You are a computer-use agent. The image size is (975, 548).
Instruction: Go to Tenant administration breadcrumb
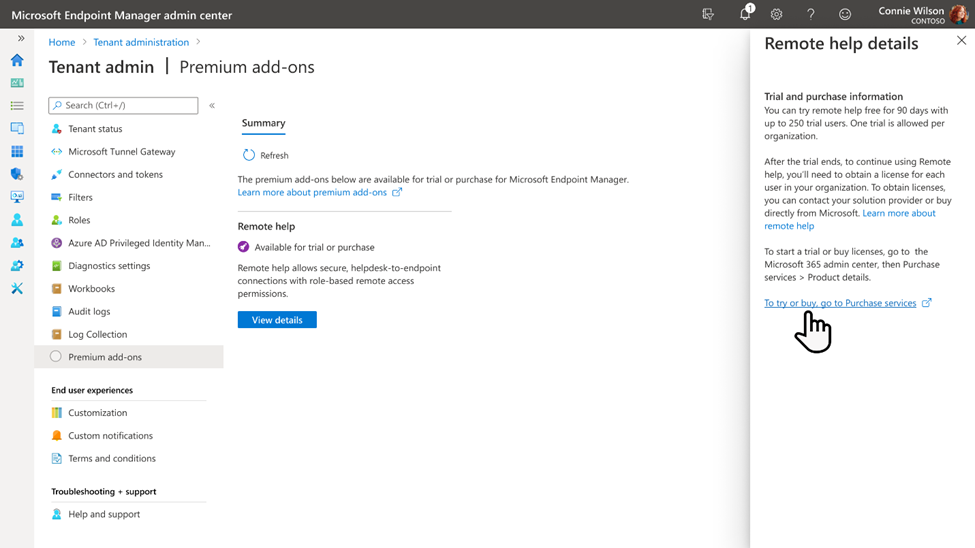click(x=141, y=42)
